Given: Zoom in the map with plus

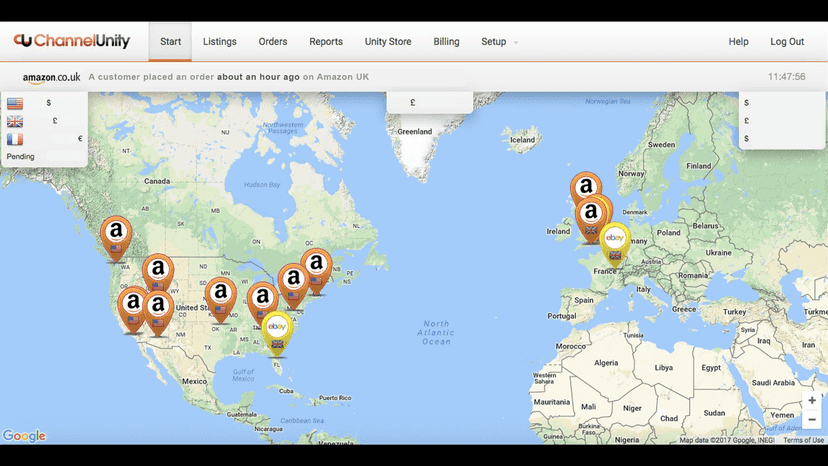Looking at the screenshot, I should [812, 400].
